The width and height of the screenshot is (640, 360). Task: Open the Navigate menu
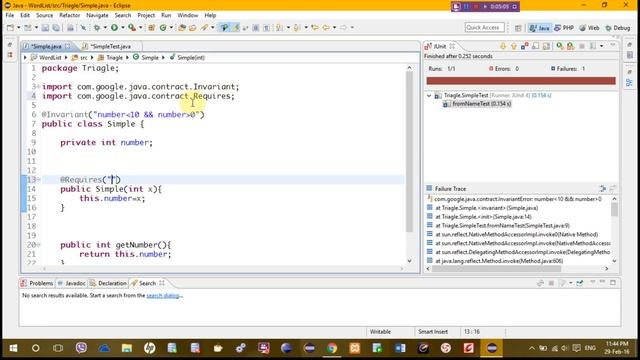[97, 15]
